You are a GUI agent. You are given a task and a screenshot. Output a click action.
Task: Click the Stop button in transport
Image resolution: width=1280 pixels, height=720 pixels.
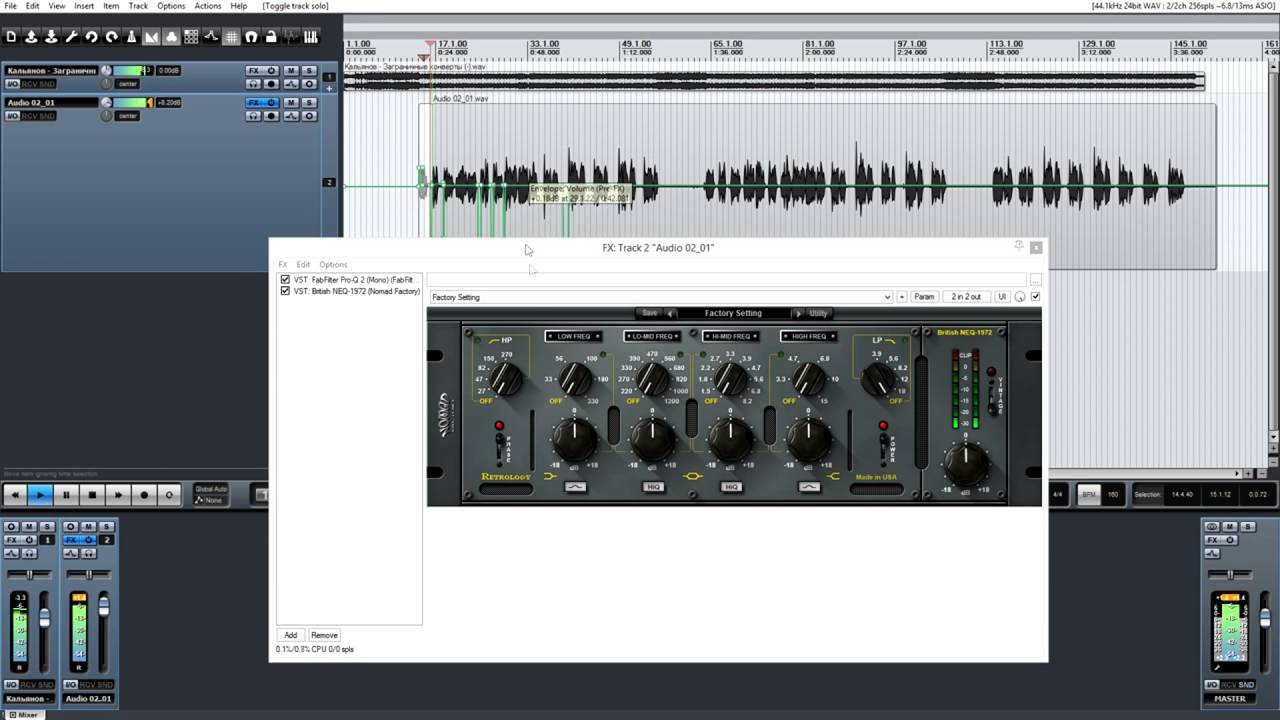click(92, 494)
